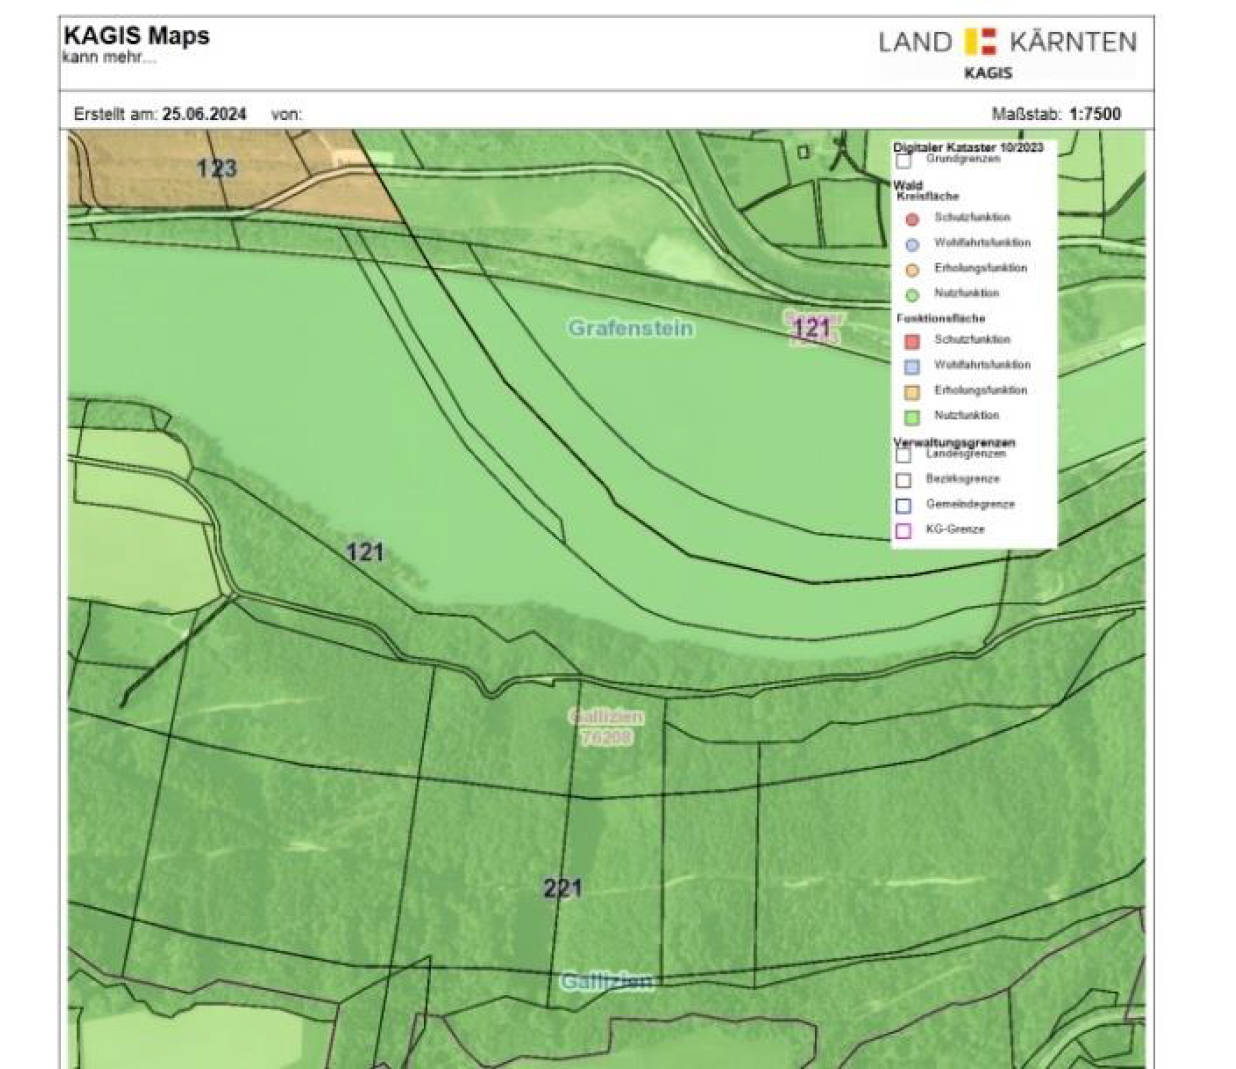This screenshot has height=1069, width=1236.
Task: Click the scale value '1:7500'
Action: pos(1095,114)
